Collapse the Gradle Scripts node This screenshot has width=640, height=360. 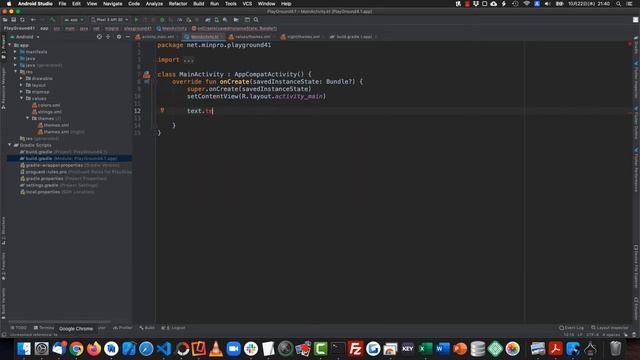pyautogui.click(x=9, y=145)
